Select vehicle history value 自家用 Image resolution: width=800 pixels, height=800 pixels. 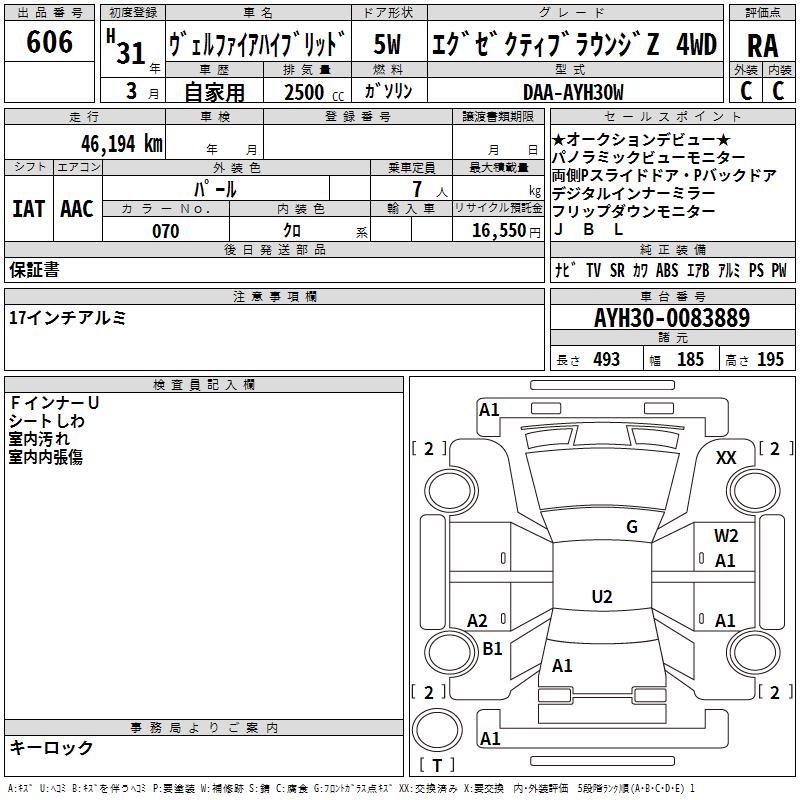click(x=214, y=92)
